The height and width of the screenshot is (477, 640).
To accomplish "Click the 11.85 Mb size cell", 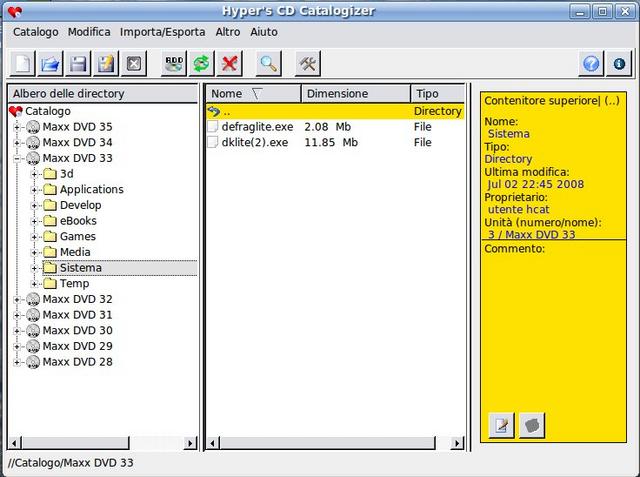I will (331, 142).
